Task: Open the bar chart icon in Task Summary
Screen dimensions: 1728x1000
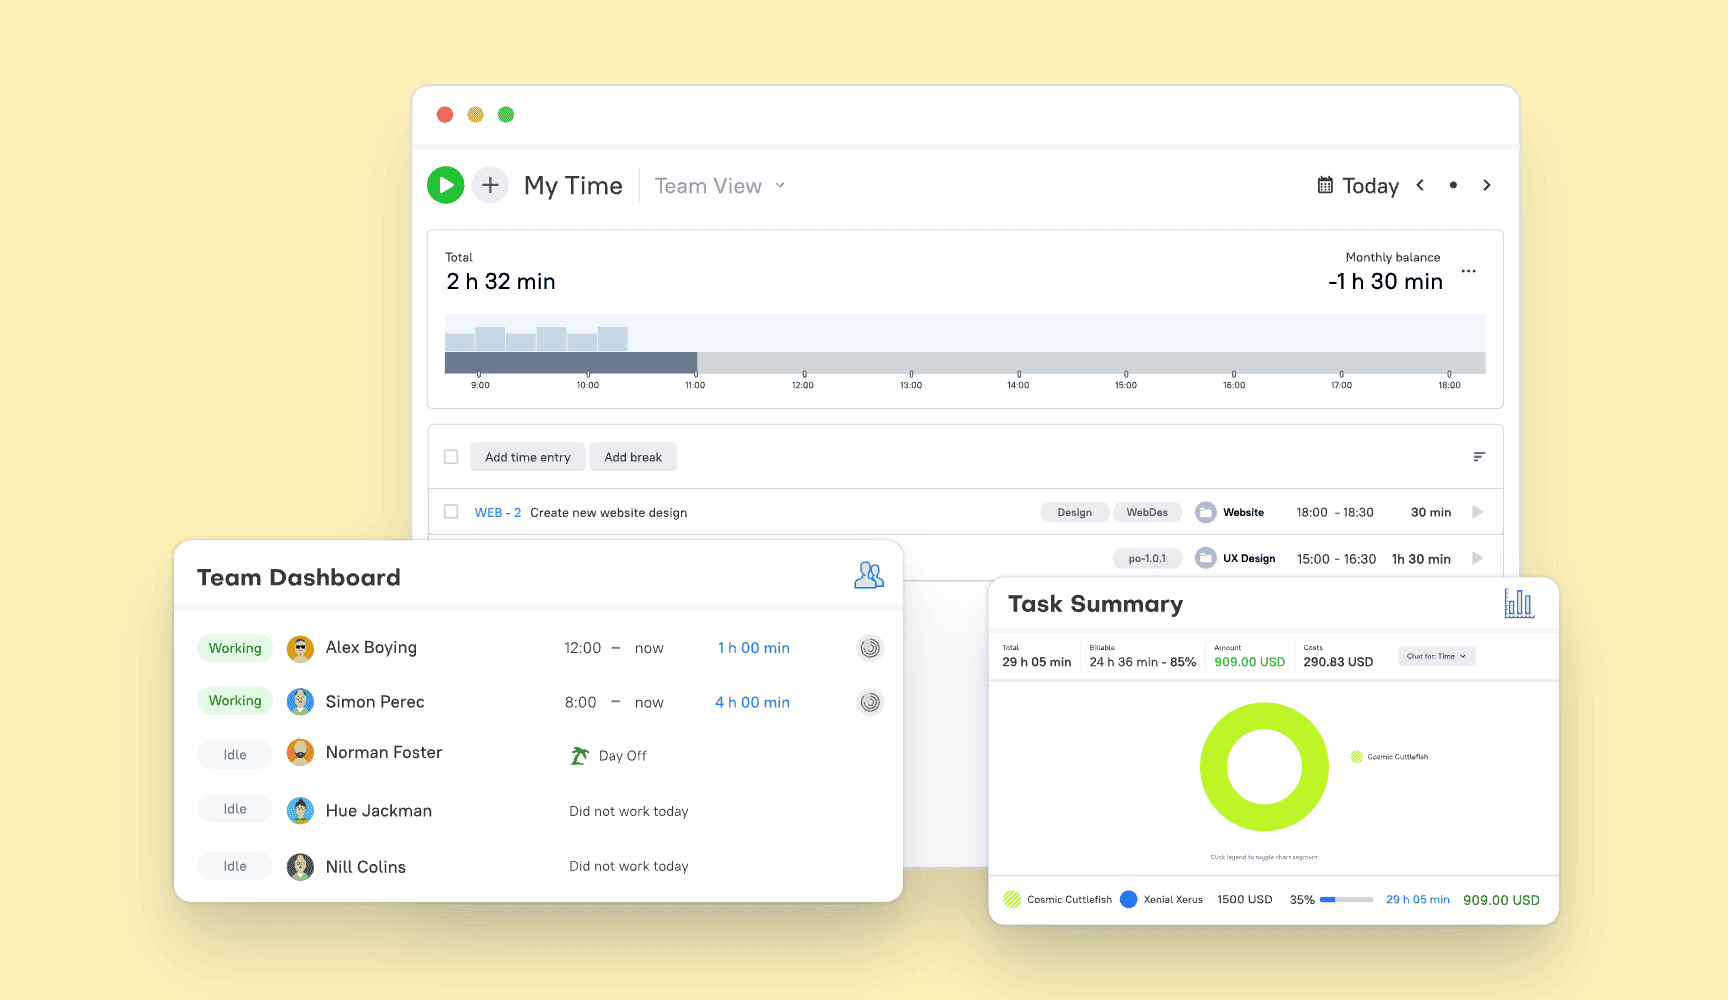Action: (x=1519, y=603)
